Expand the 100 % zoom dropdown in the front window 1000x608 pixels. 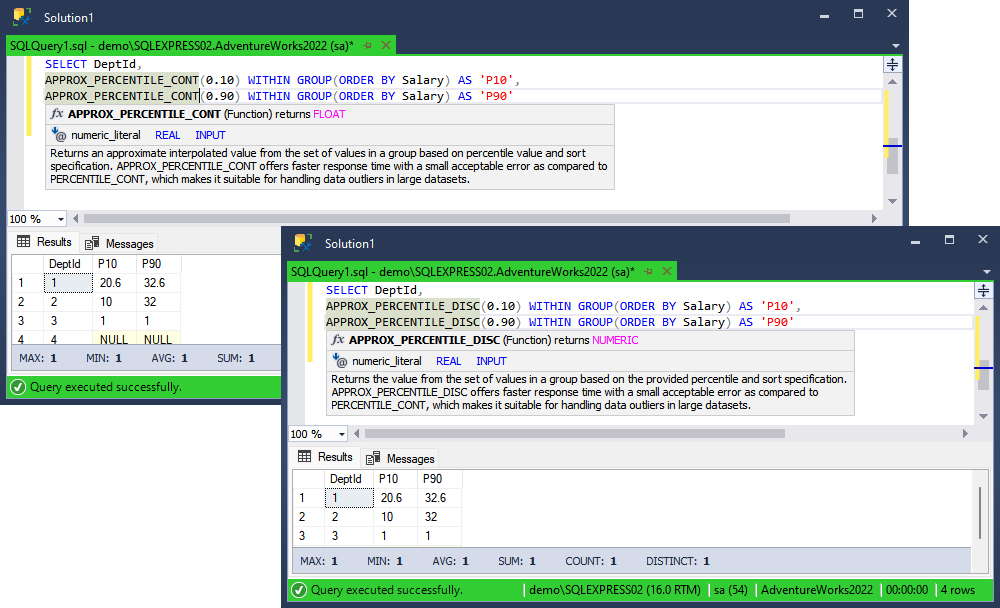point(342,434)
